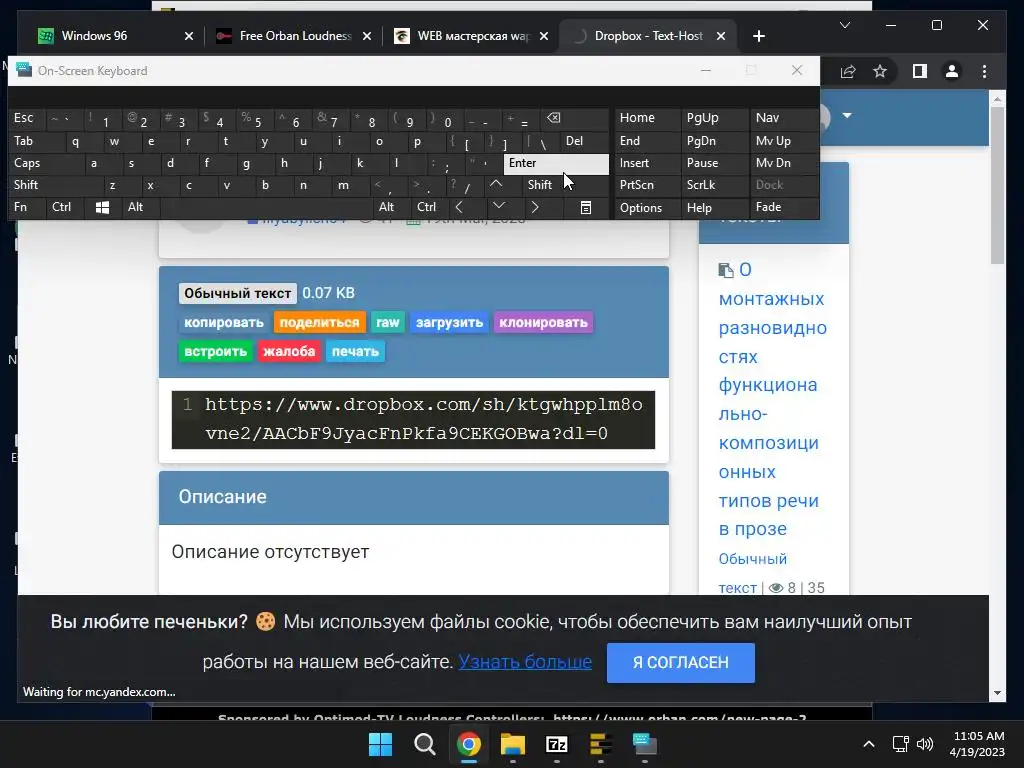Open a new Chrome tab
Screen dimensions: 1024x768
click(758, 36)
